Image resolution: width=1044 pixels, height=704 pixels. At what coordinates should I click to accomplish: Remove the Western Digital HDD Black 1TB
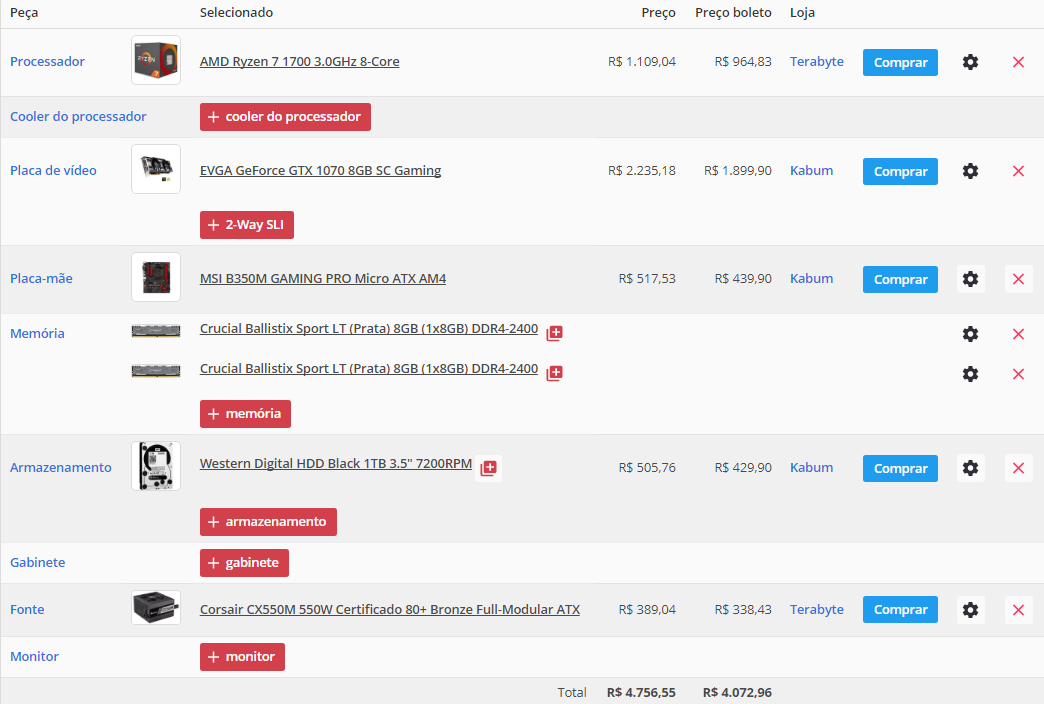pyautogui.click(x=1018, y=468)
